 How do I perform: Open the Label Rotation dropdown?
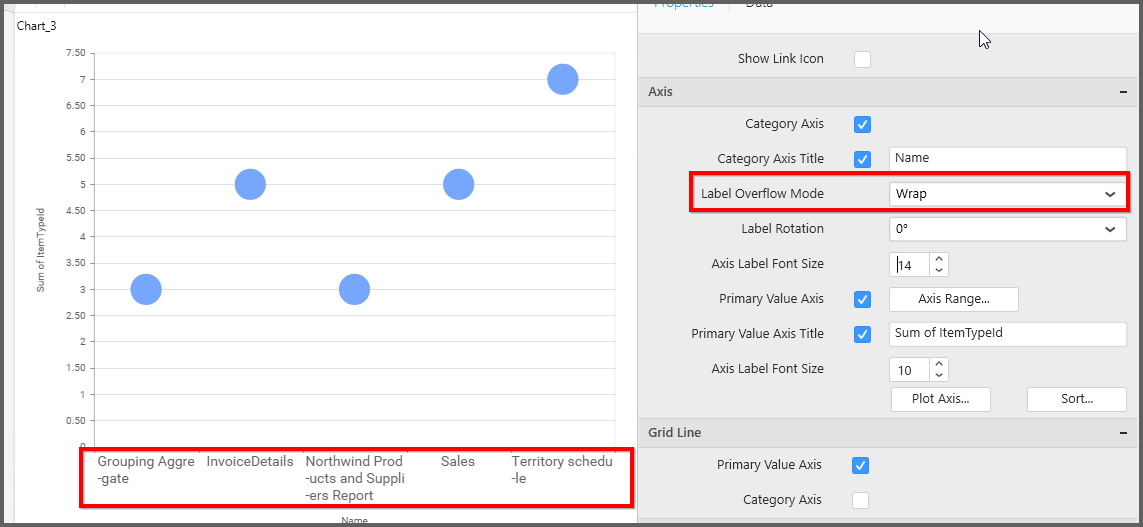point(1007,229)
